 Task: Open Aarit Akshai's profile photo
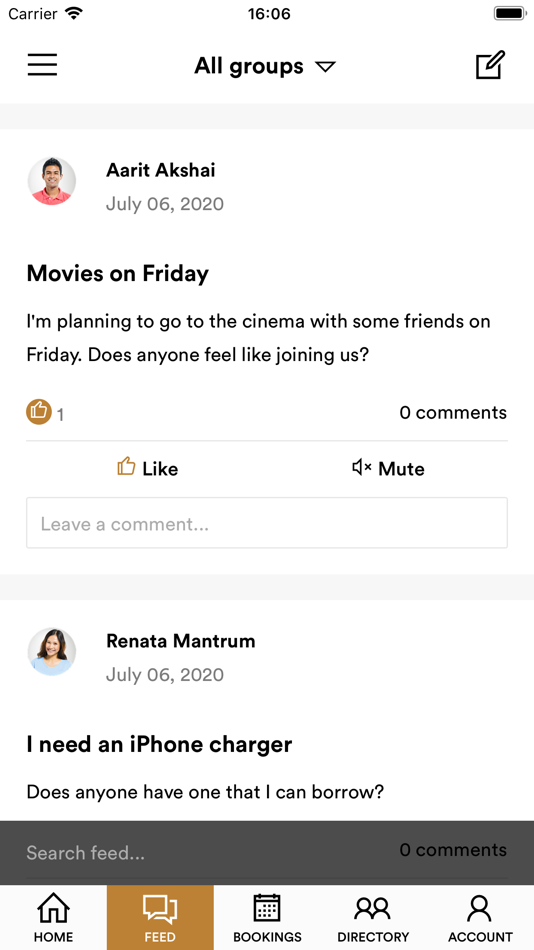tap(52, 181)
